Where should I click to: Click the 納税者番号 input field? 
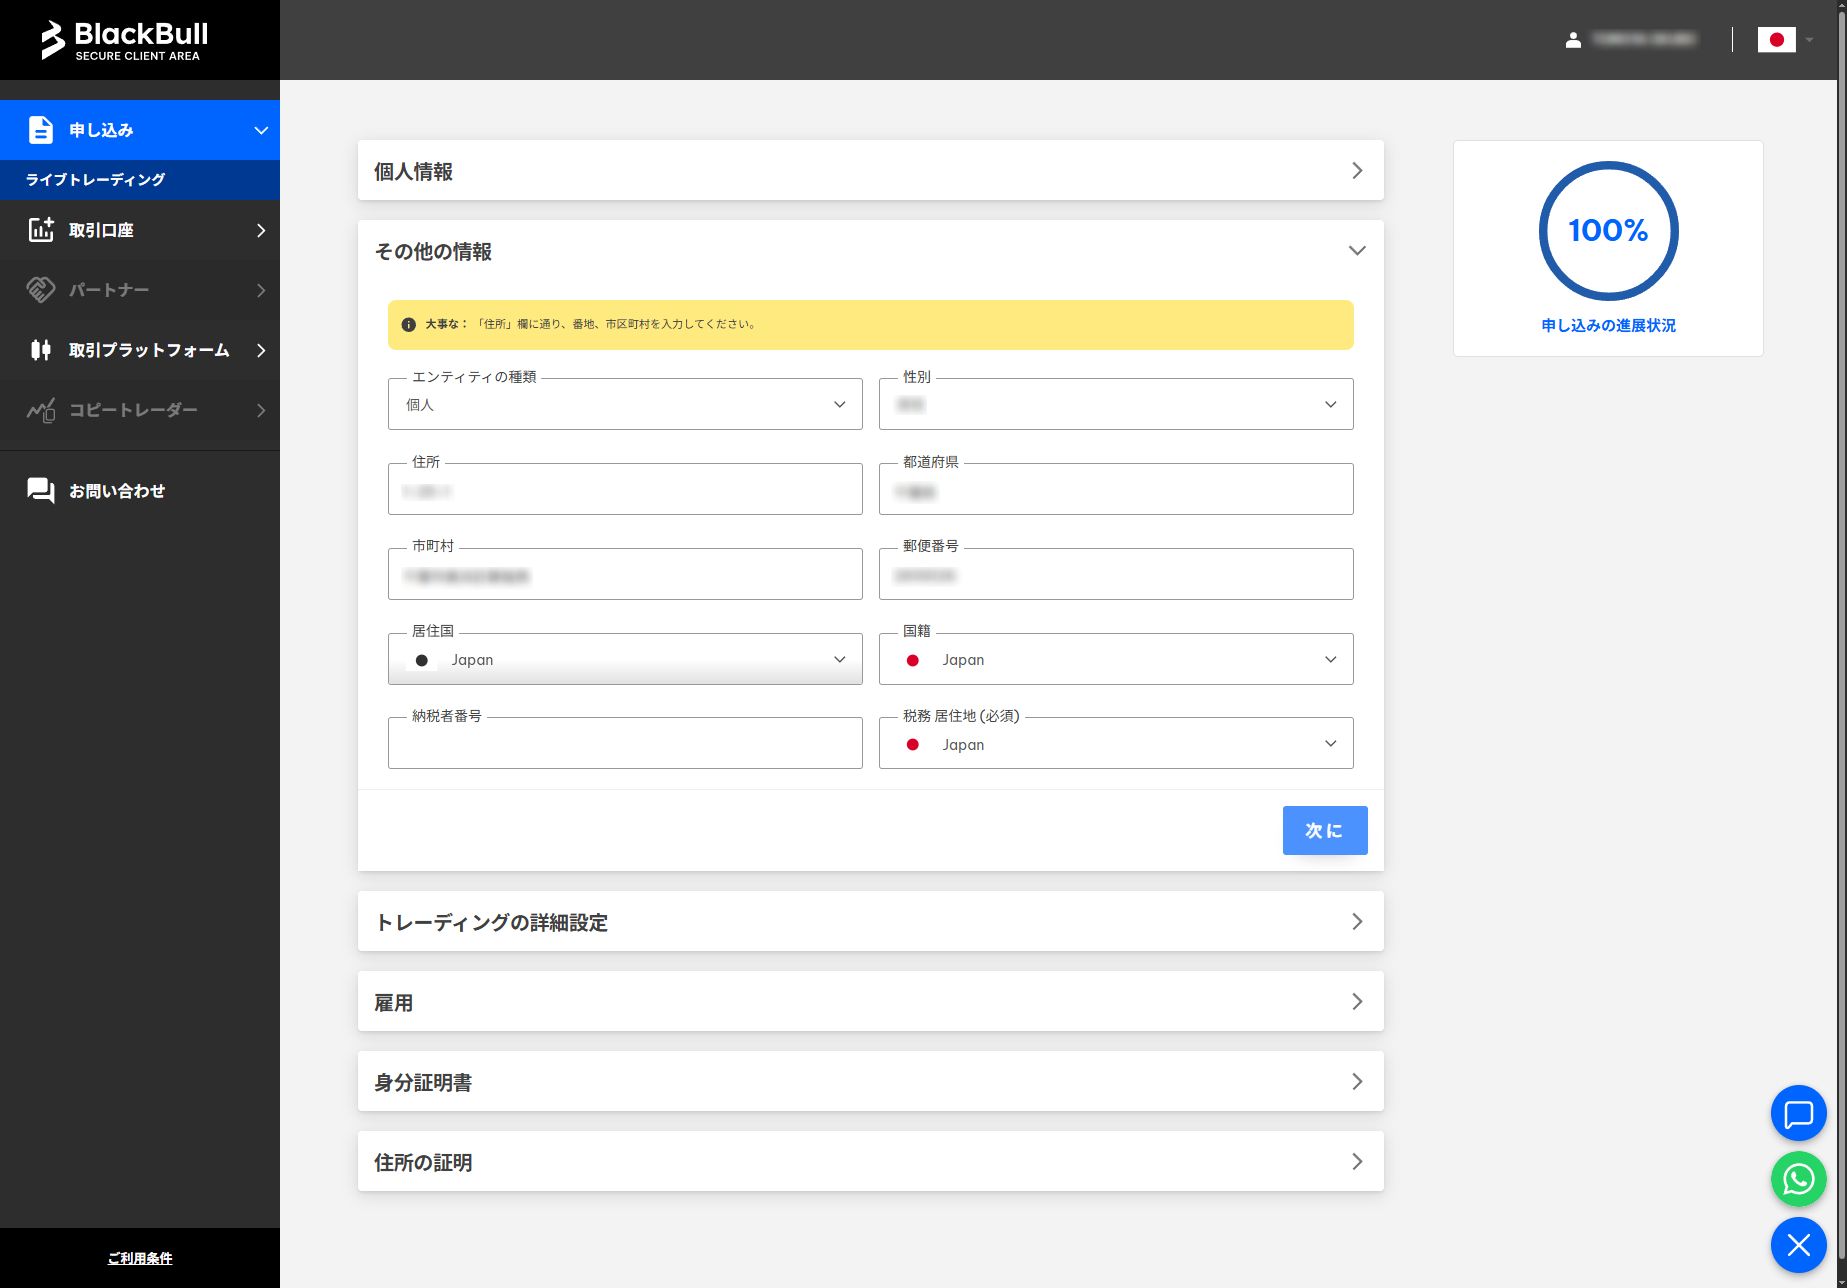624,743
